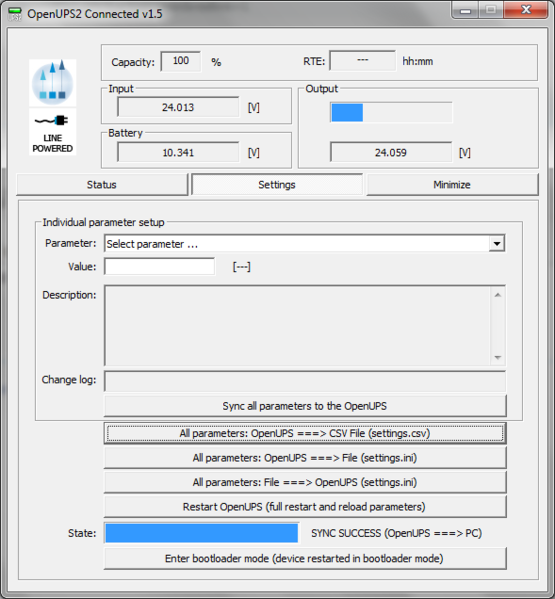Click the Change log field
This screenshot has height=599, width=555.
[x=305, y=380]
